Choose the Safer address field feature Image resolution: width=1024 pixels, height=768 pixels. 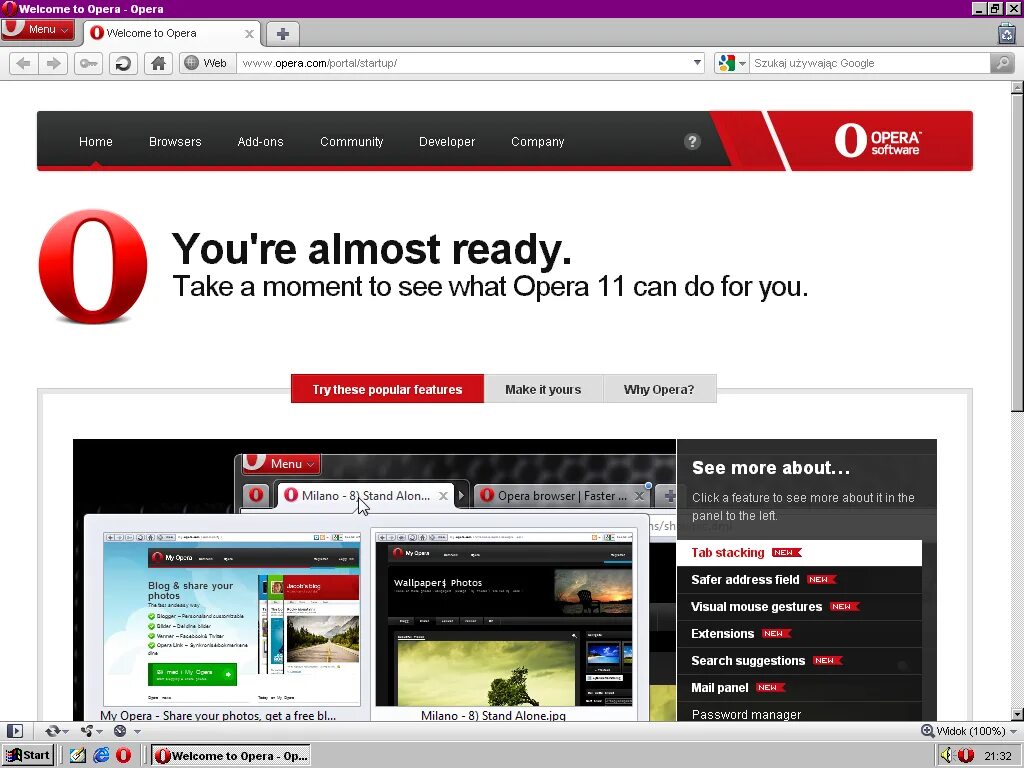click(799, 579)
